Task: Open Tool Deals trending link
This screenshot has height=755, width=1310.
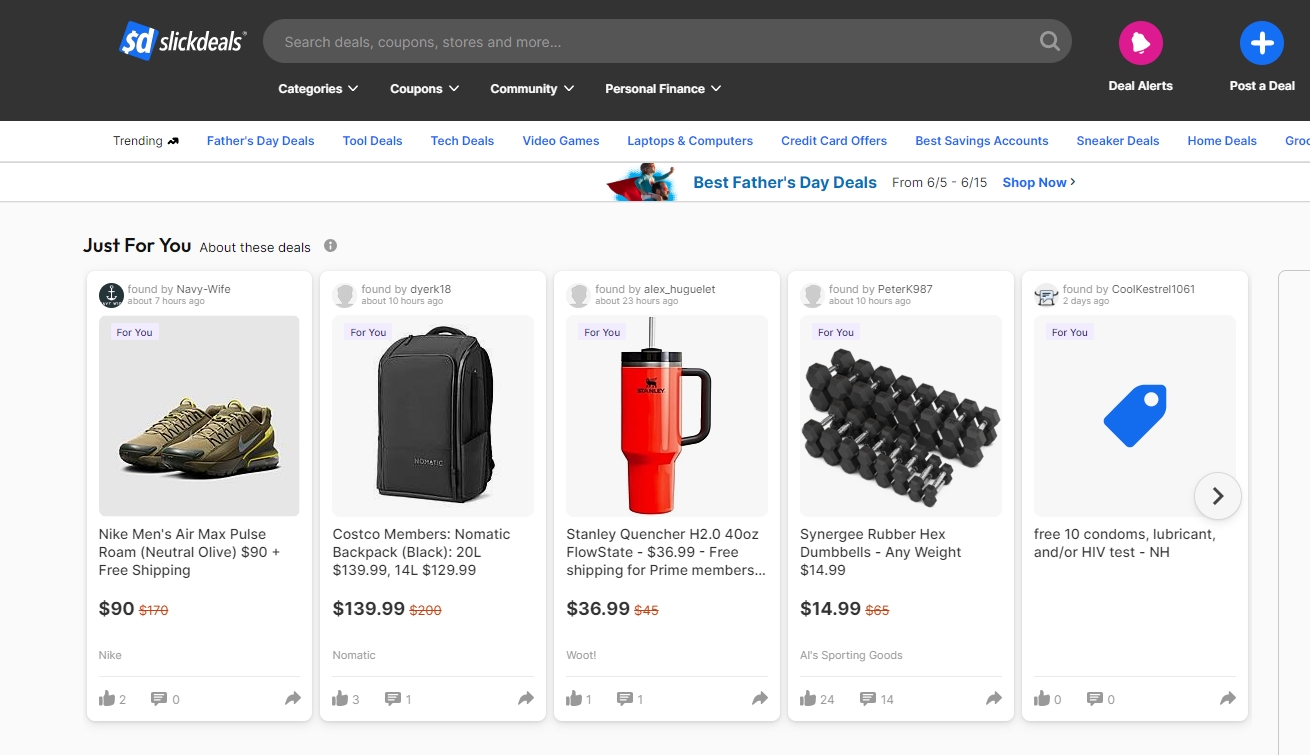Action: tap(372, 141)
